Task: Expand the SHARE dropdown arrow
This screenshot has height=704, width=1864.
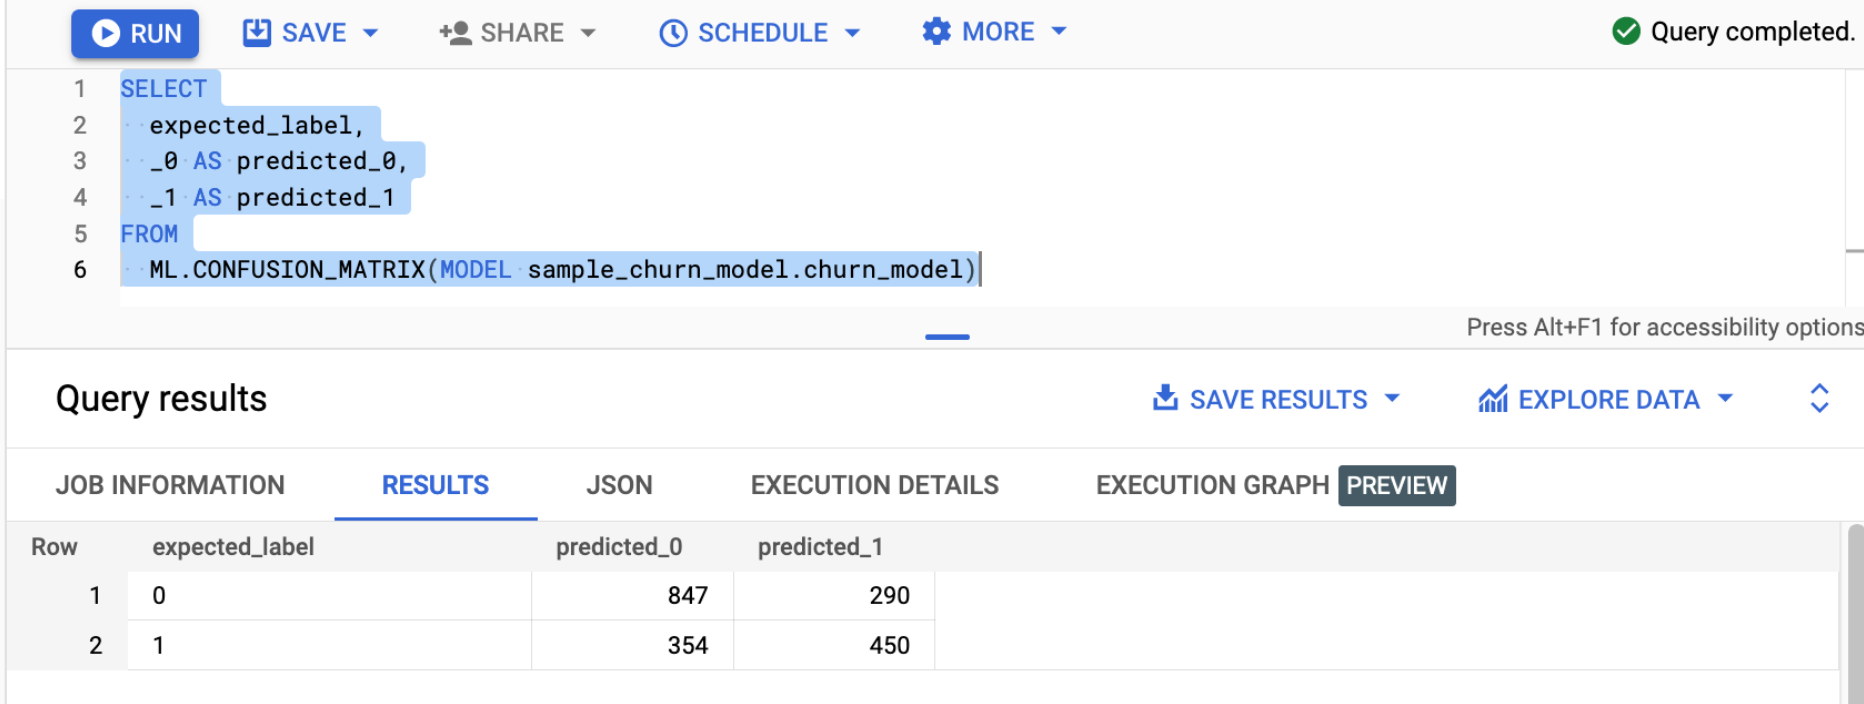Action: coord(588,33)
